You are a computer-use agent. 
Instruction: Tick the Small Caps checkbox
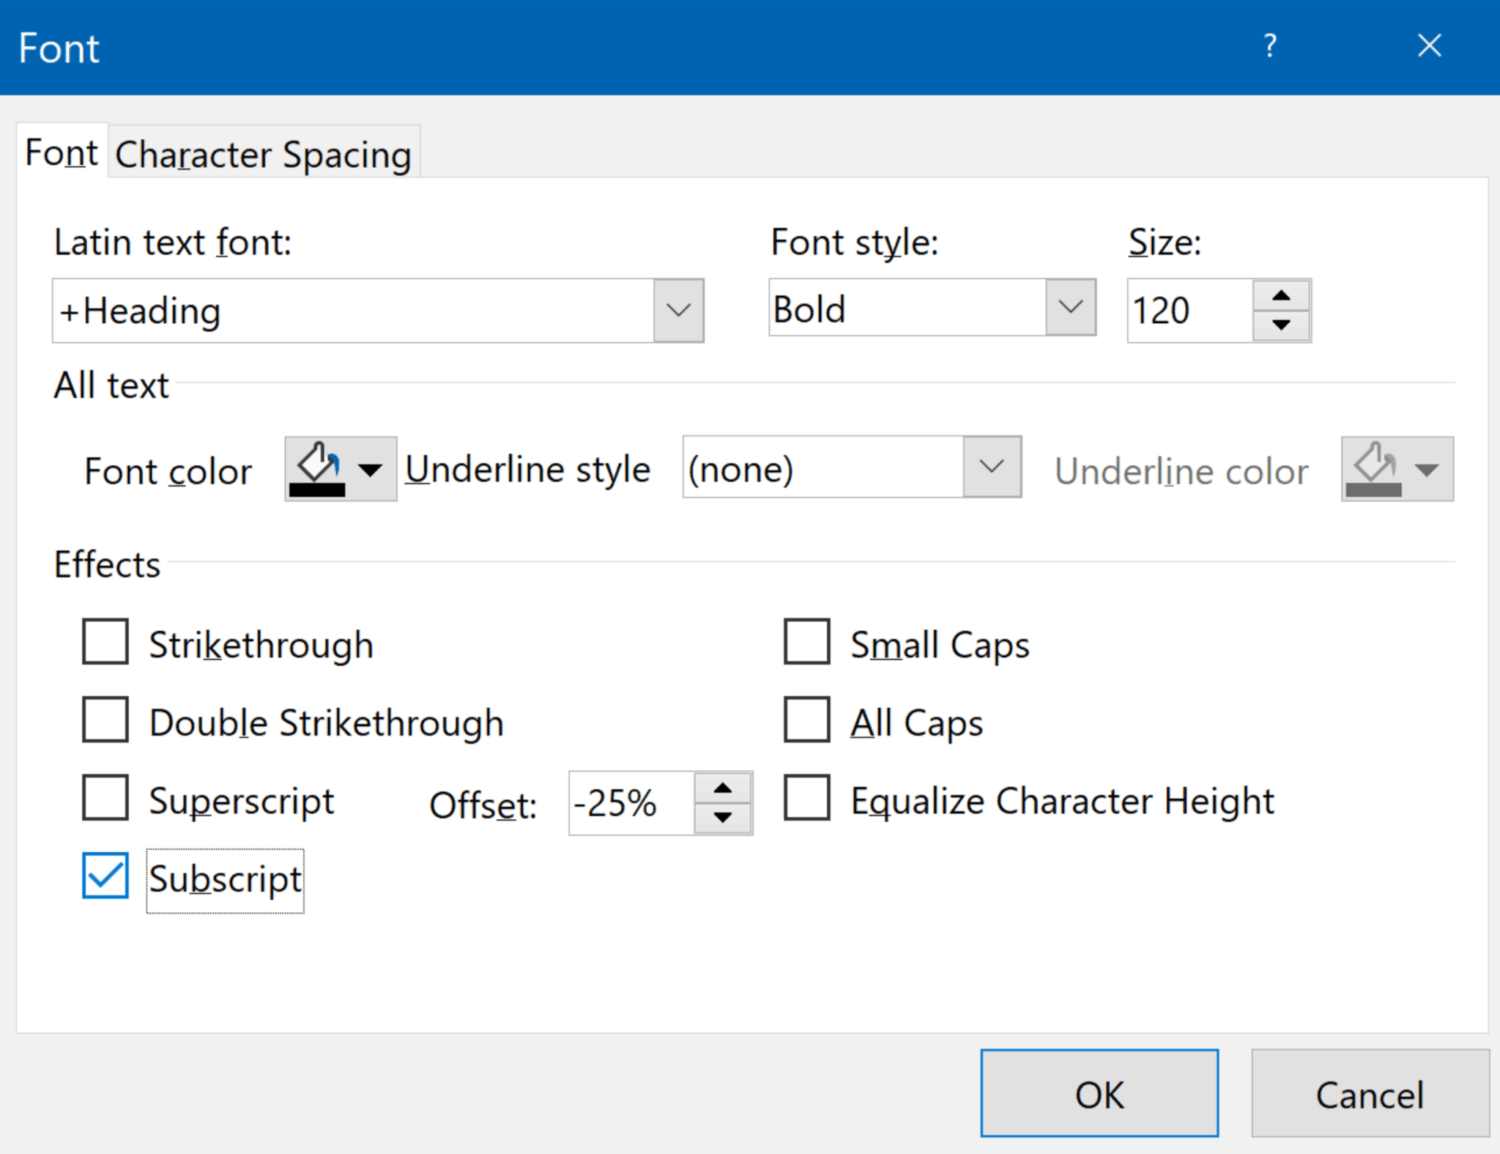click(x=807, y=642)
